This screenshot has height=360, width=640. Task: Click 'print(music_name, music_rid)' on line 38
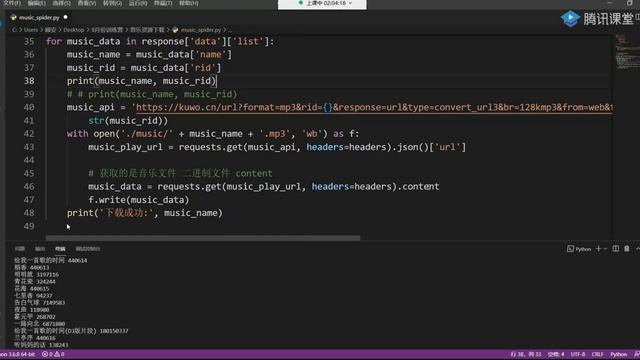pyautogui.click(x=141, y=81)
